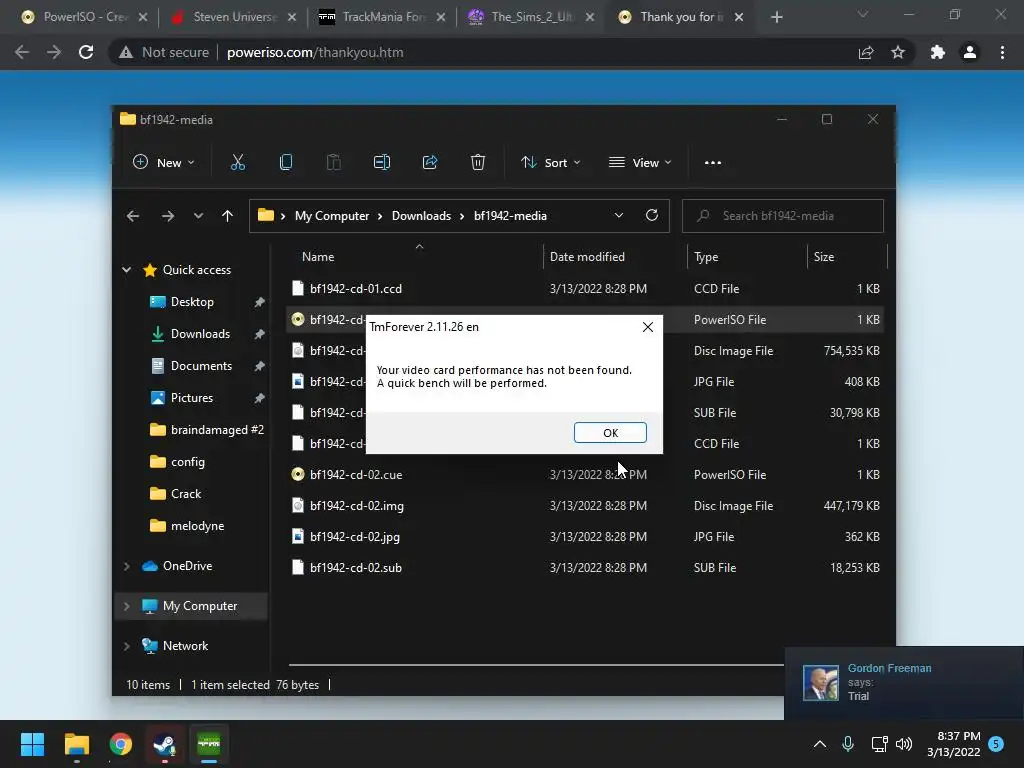
Task: Go forward in File Explorer
Action: click(168, 216)
